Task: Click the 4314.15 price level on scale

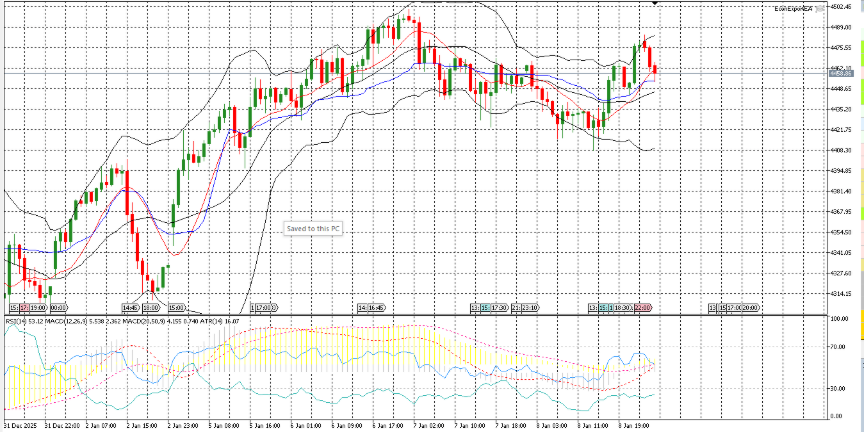Action: click(x=840, y=294)
